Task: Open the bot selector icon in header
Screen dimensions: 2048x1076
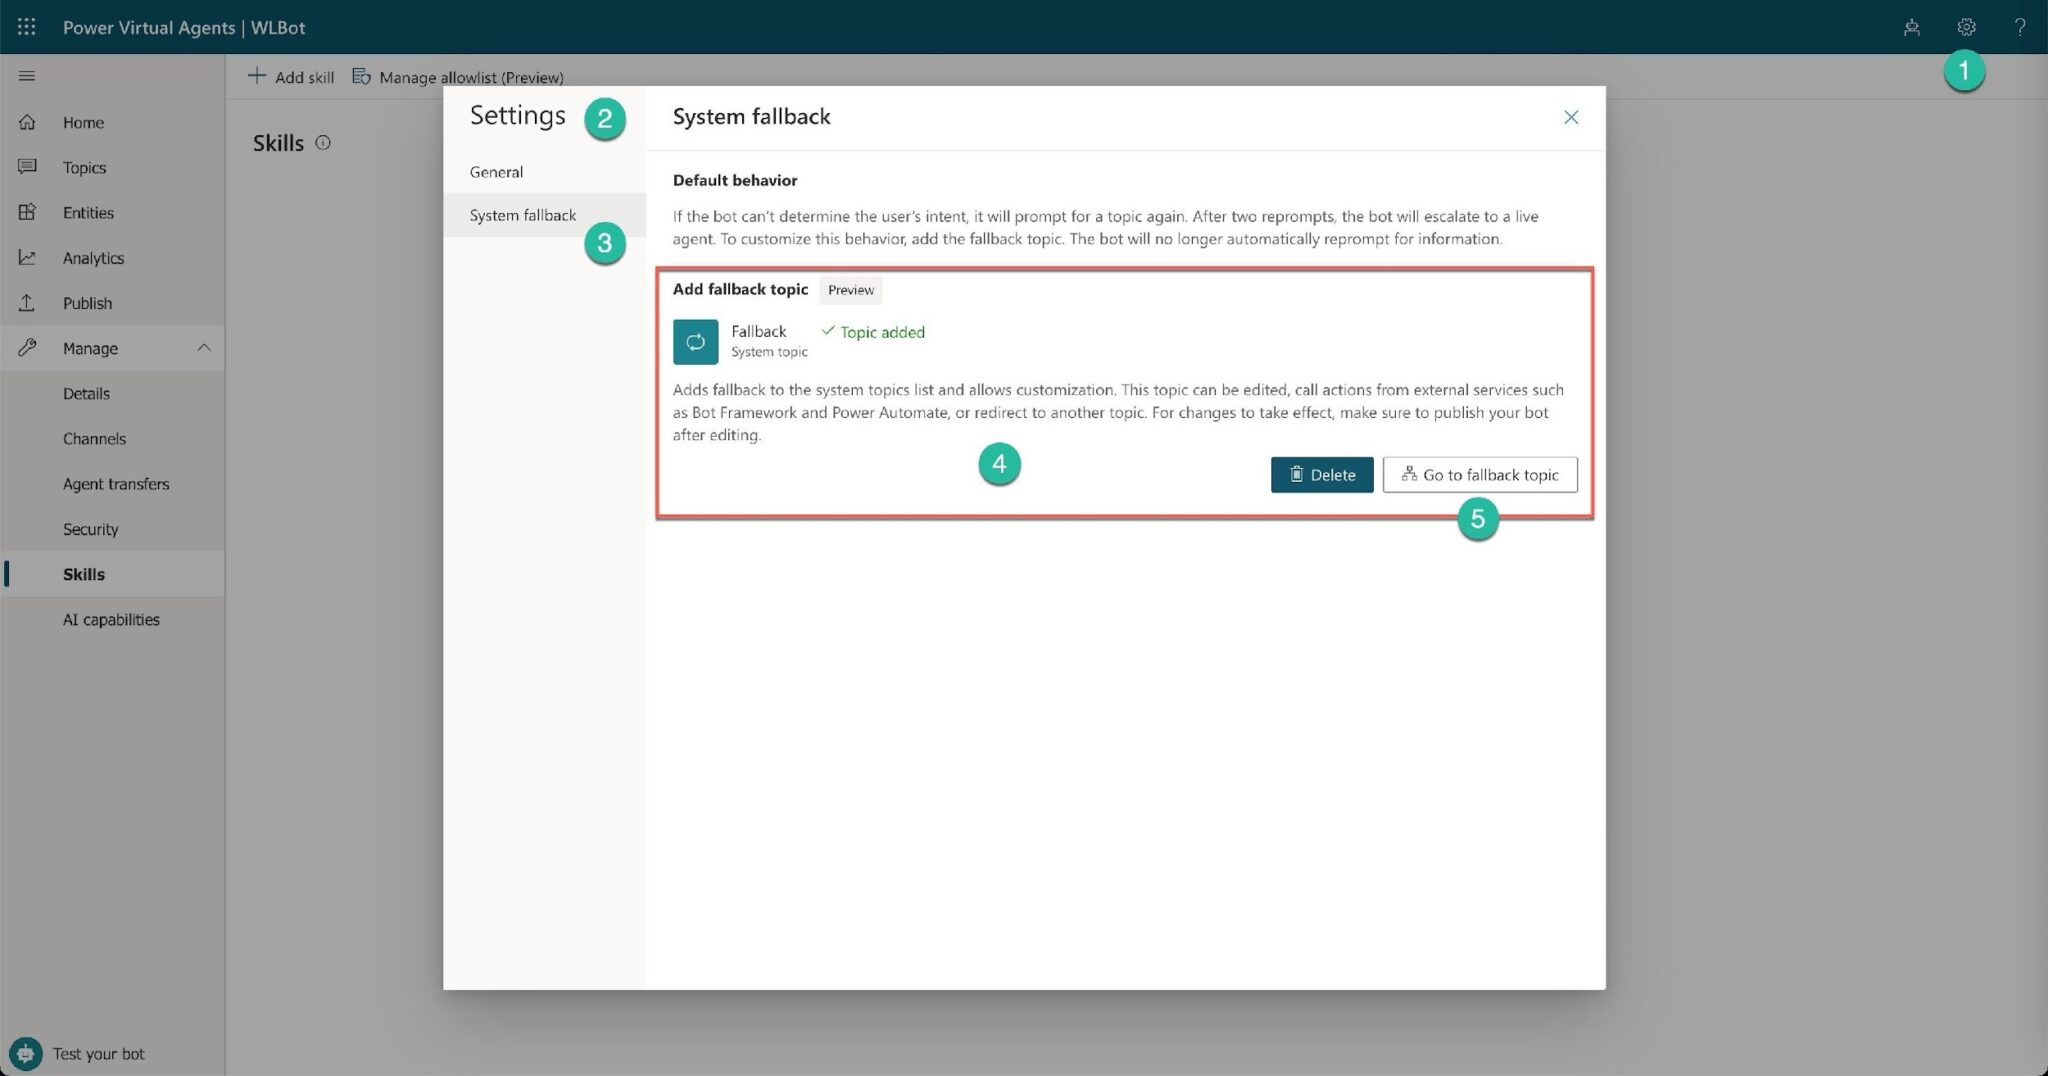Action: coord(1912,27)
